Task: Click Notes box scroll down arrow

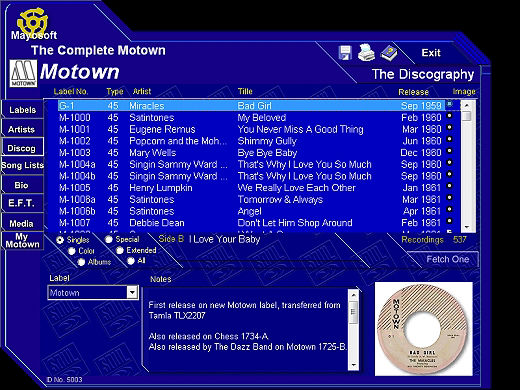Action: point(353,365)
